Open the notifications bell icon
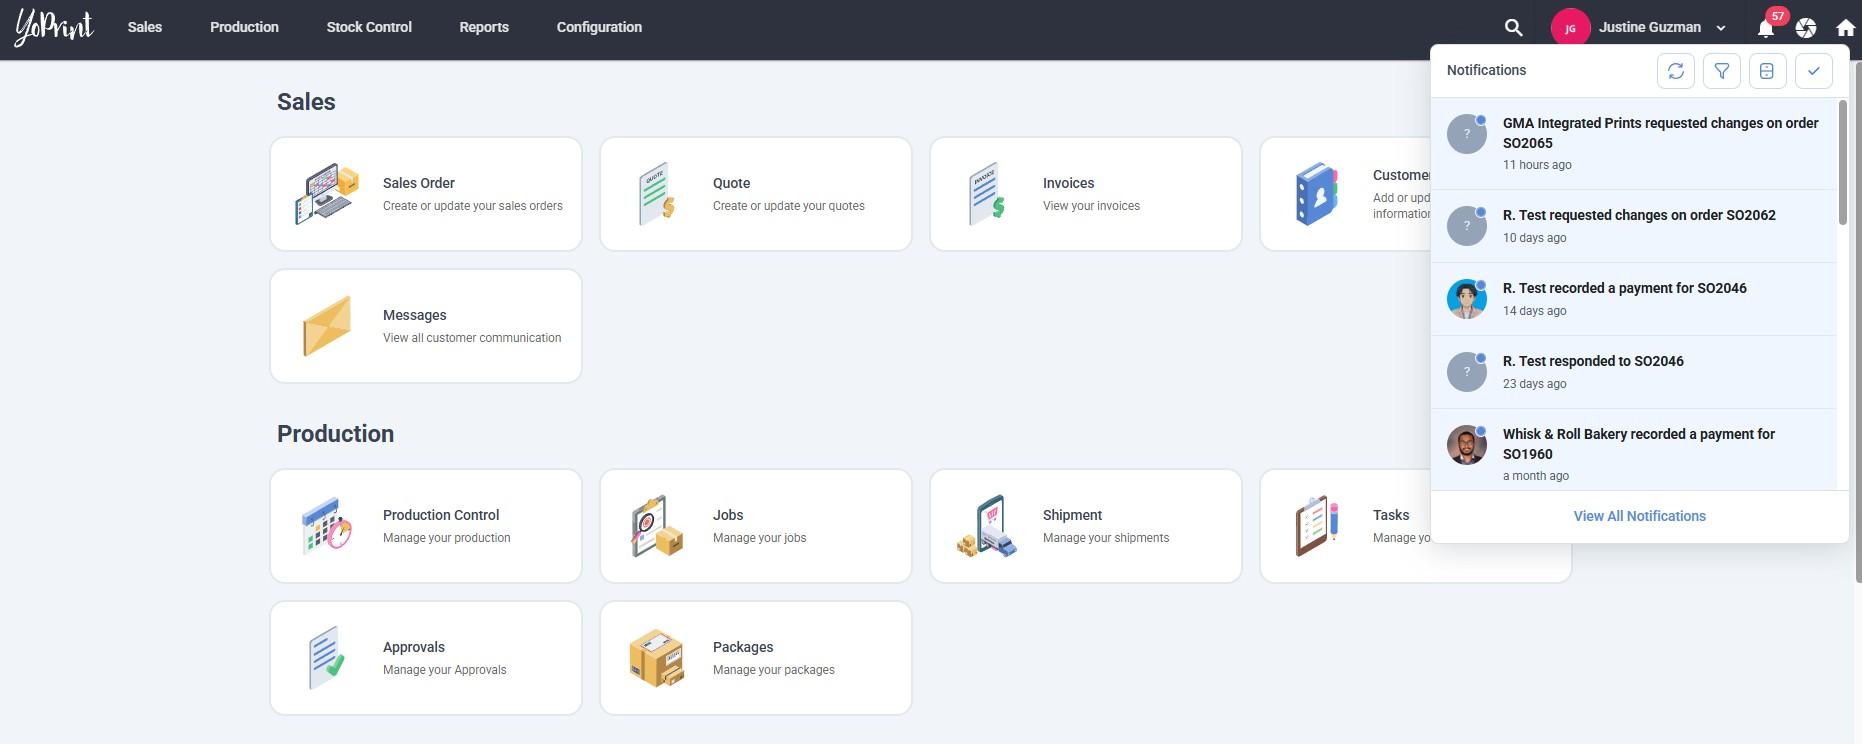Image resolution: width=1862 pixels, height=744 pixels. [1766, 28]
